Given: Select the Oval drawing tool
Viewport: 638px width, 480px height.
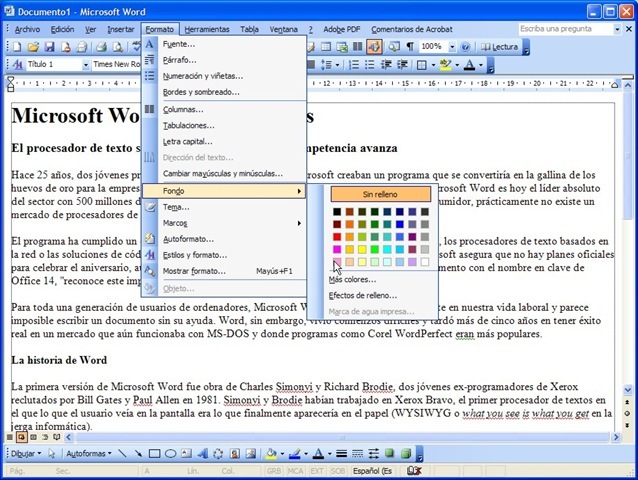Looking at the screenshot, I should point(170,453).
